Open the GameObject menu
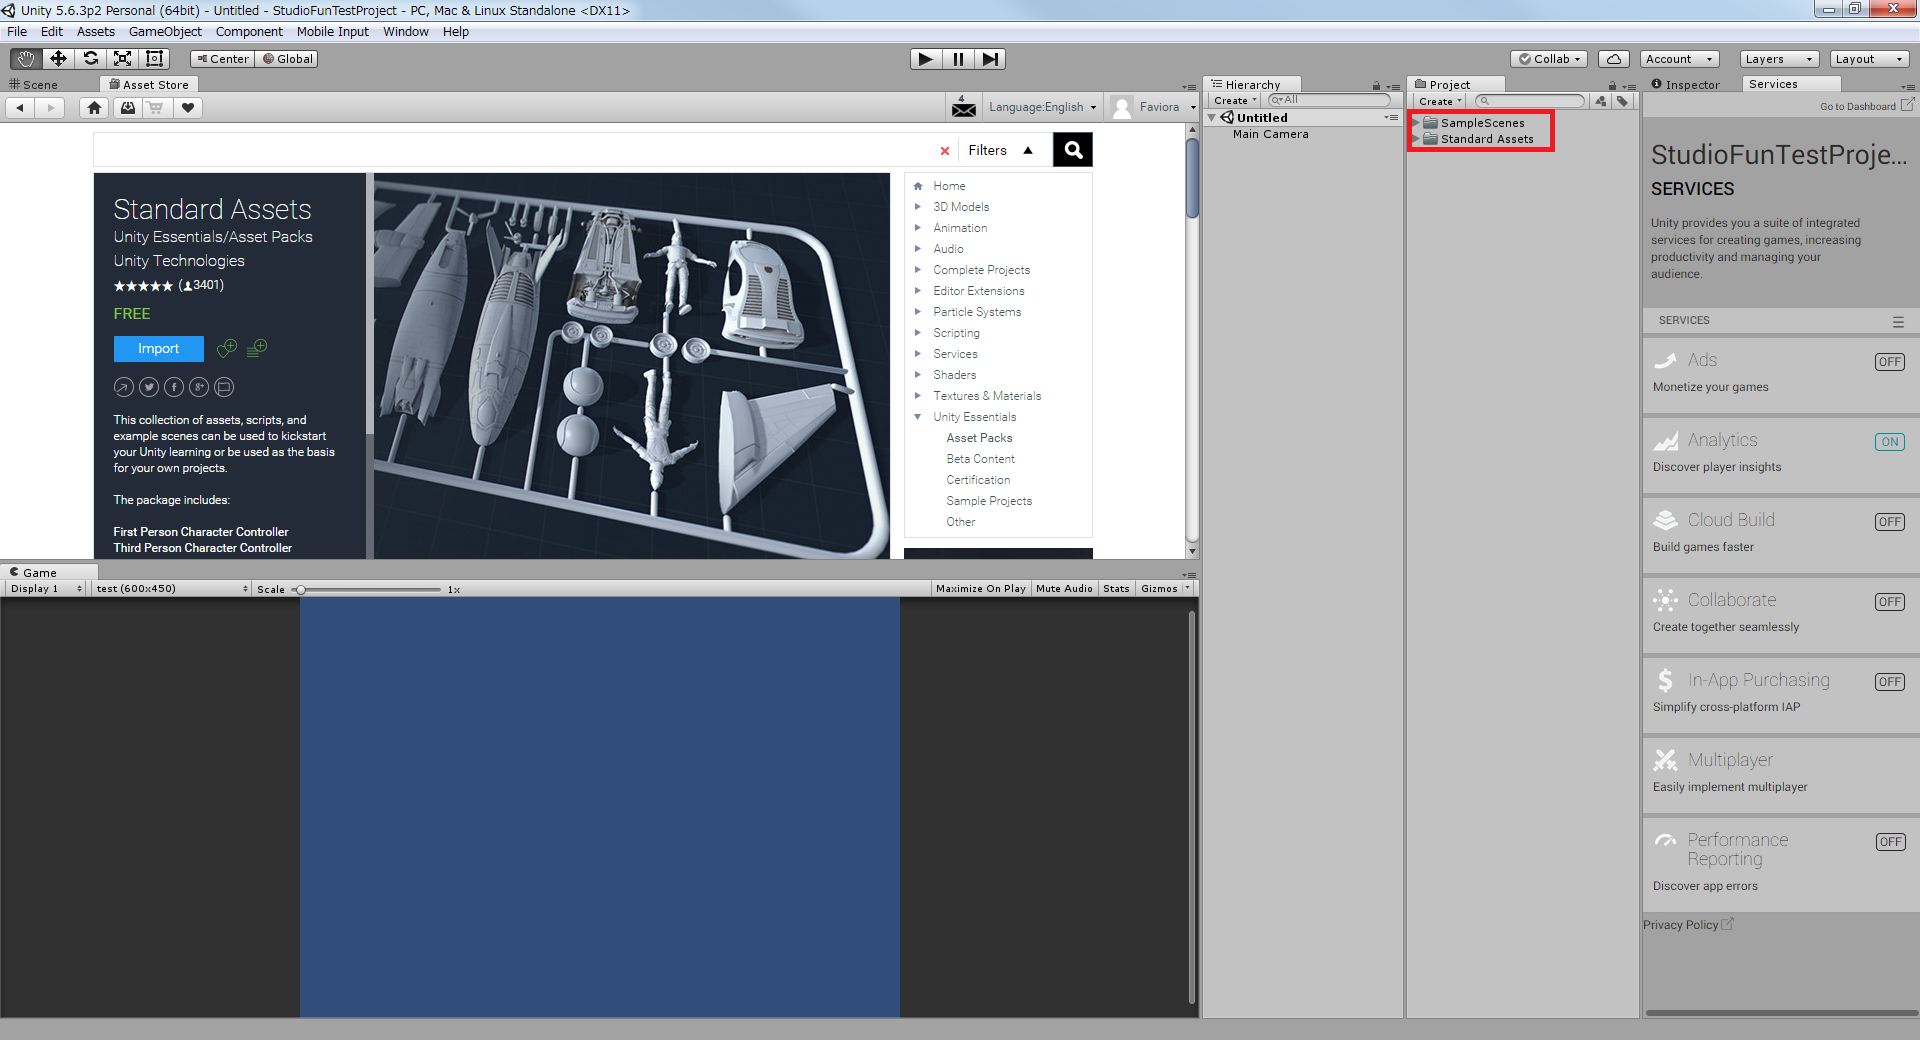The height and width of the screenshot is (1040, 1920). [x=165, y=32]
